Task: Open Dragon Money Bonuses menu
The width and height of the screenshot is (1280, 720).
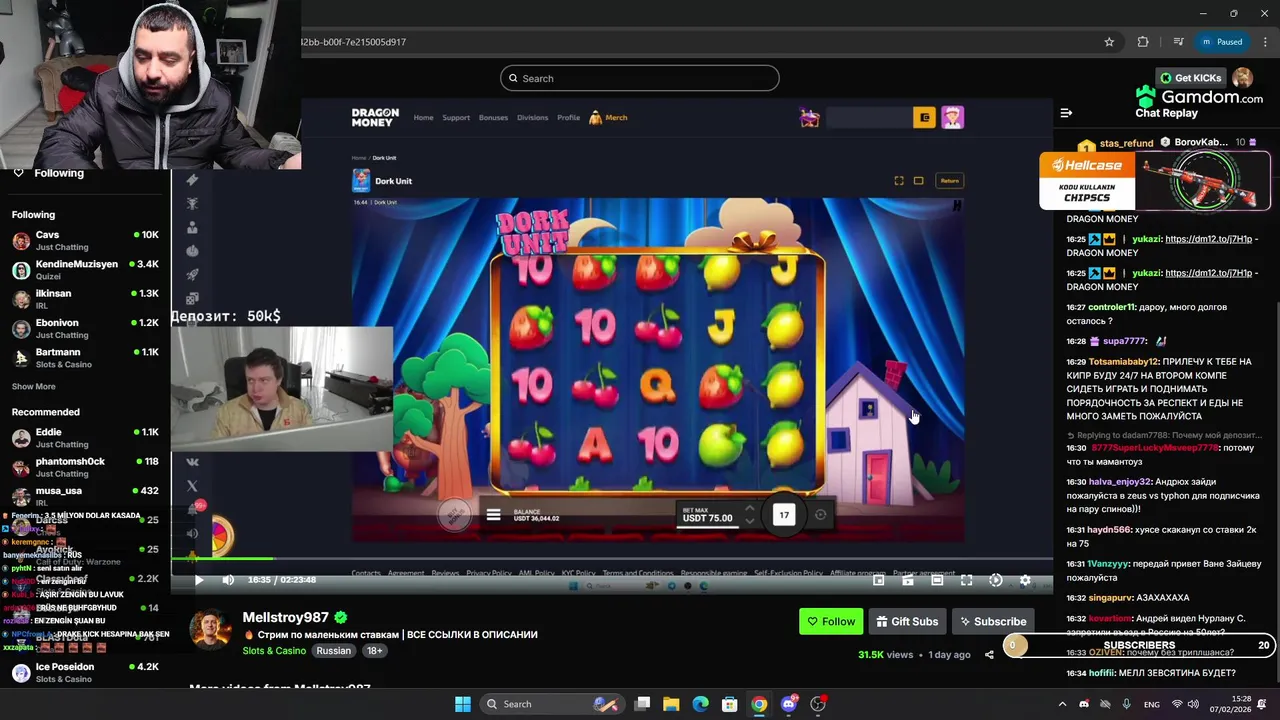Action: tap(493, 118)
